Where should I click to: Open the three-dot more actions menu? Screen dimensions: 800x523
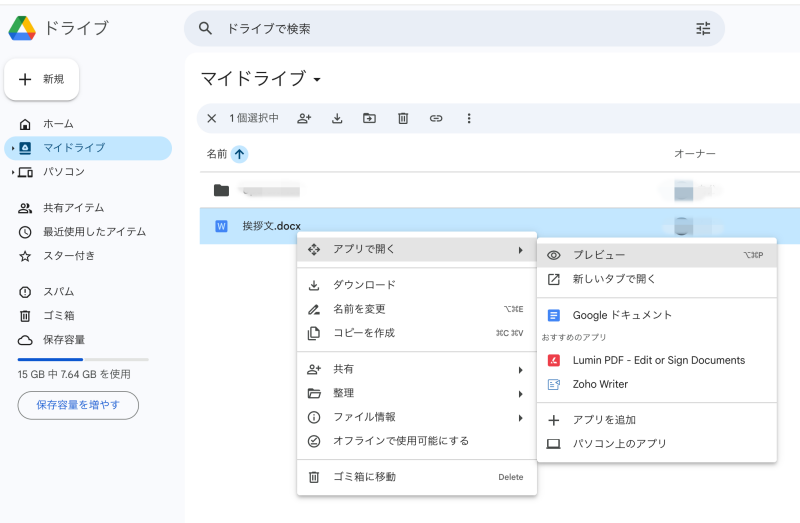click(x=469, y=118)
